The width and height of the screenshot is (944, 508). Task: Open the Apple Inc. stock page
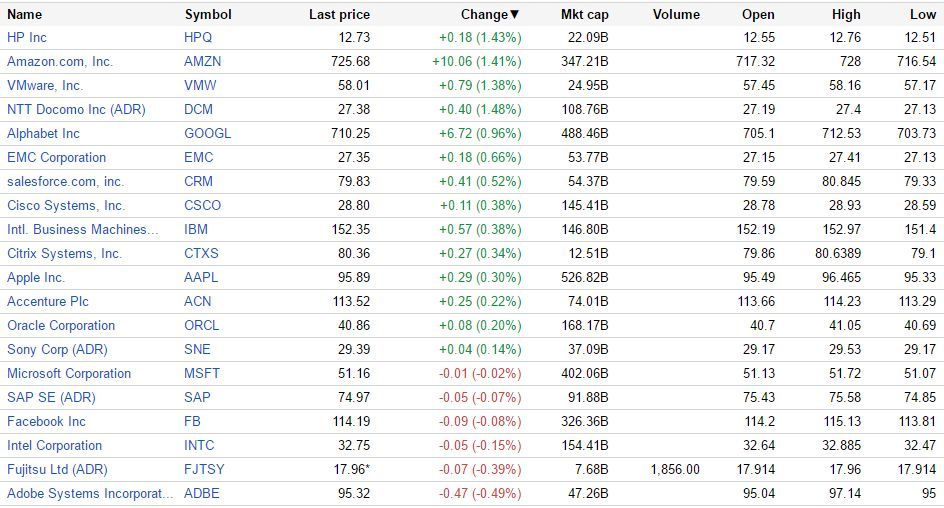(36, 277)
